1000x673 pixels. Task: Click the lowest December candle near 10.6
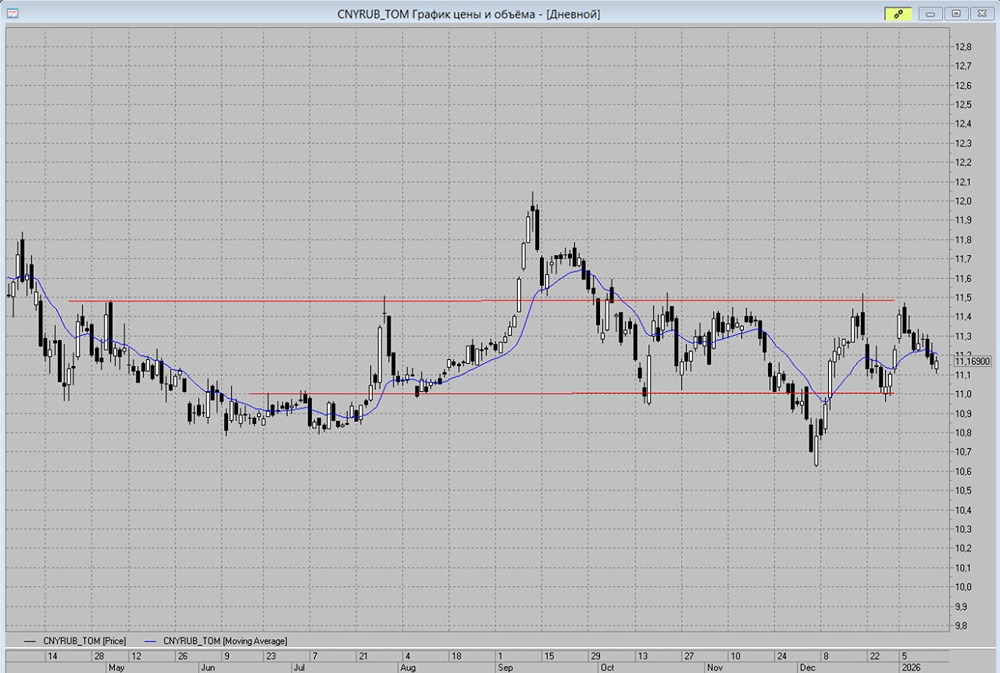coord(816,450)
